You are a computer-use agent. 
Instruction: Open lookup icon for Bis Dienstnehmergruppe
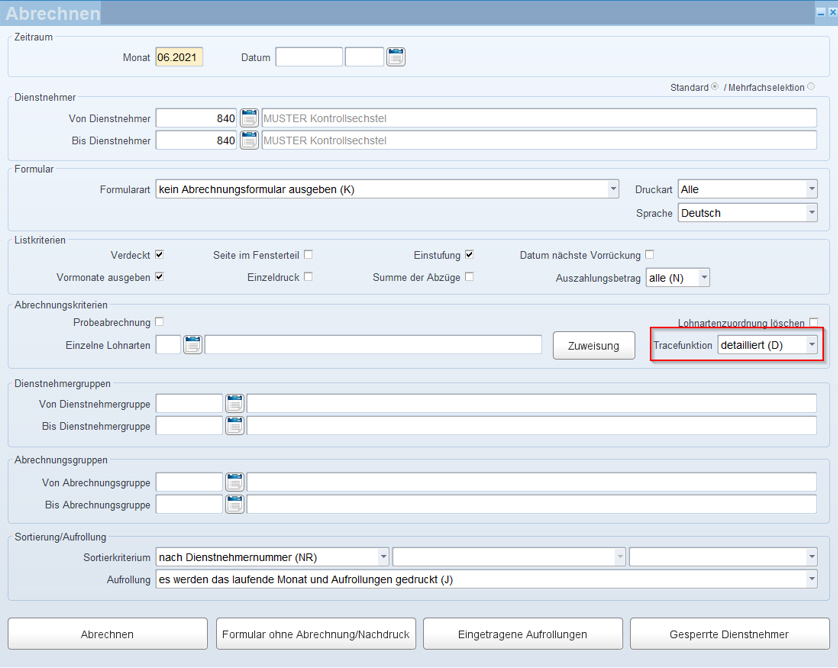point(235,427)
